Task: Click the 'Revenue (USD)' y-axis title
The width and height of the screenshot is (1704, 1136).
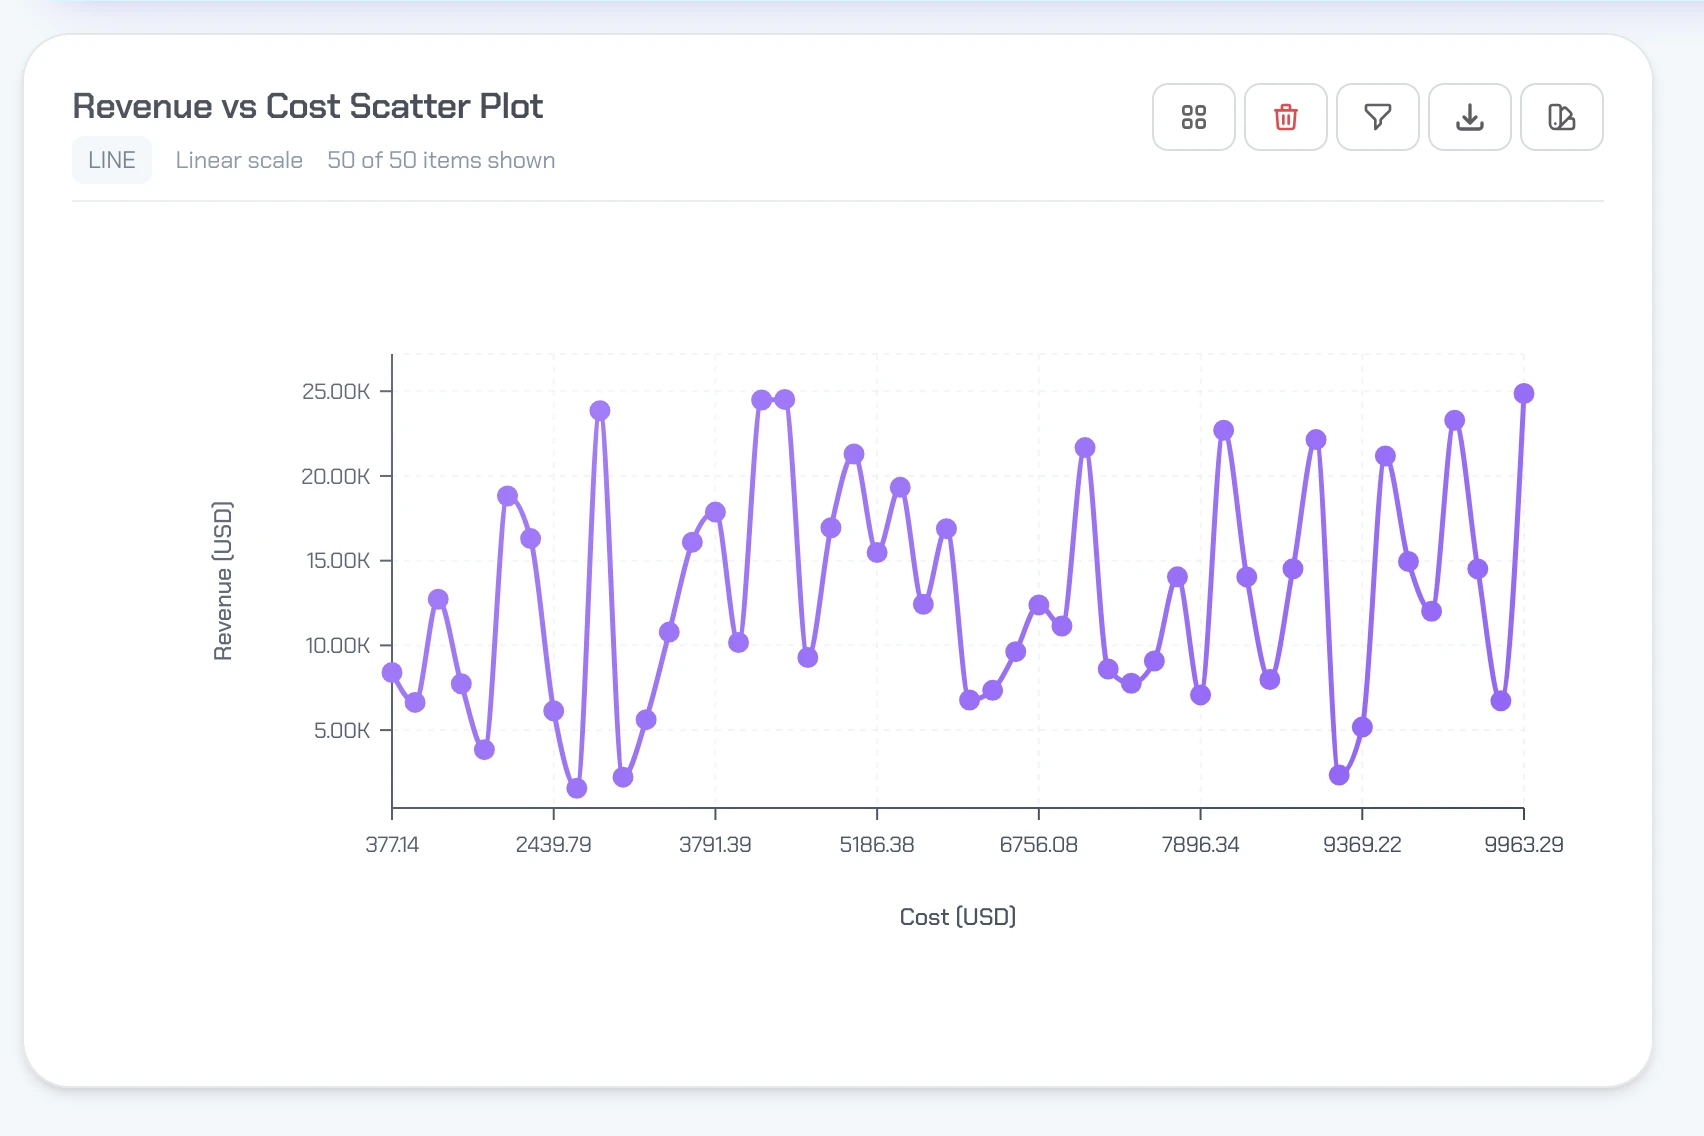Action: pyautogui.click(x=223, y=581)
